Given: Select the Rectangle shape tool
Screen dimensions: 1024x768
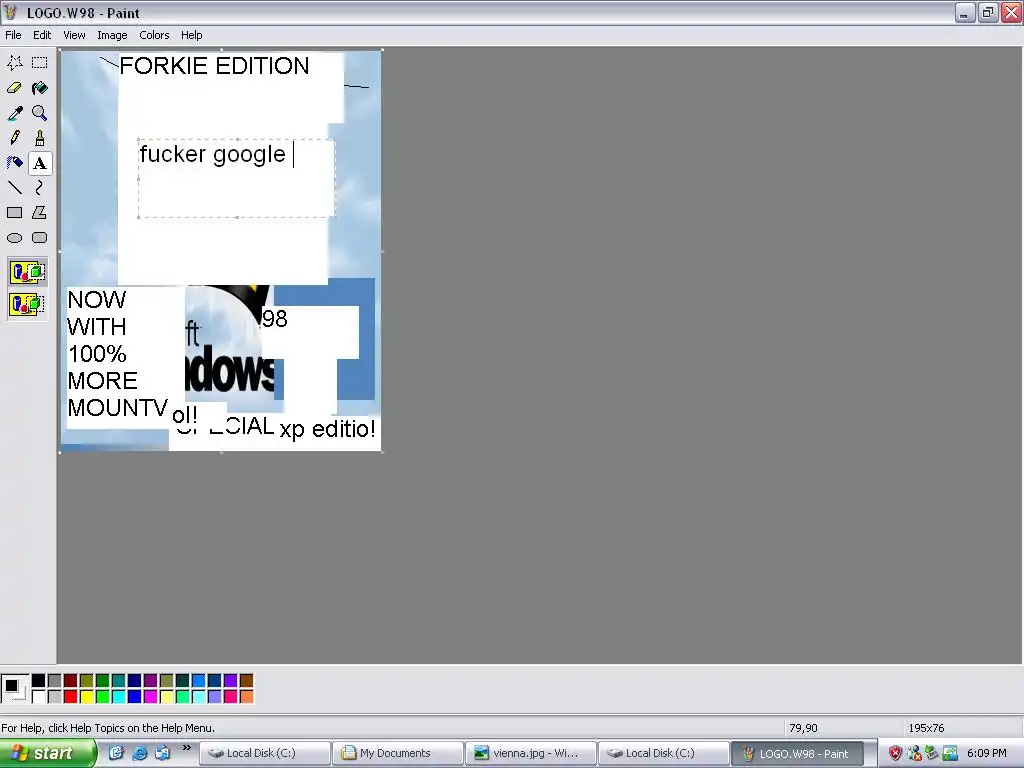Looking at the screenshot, I should coord(14,213).
